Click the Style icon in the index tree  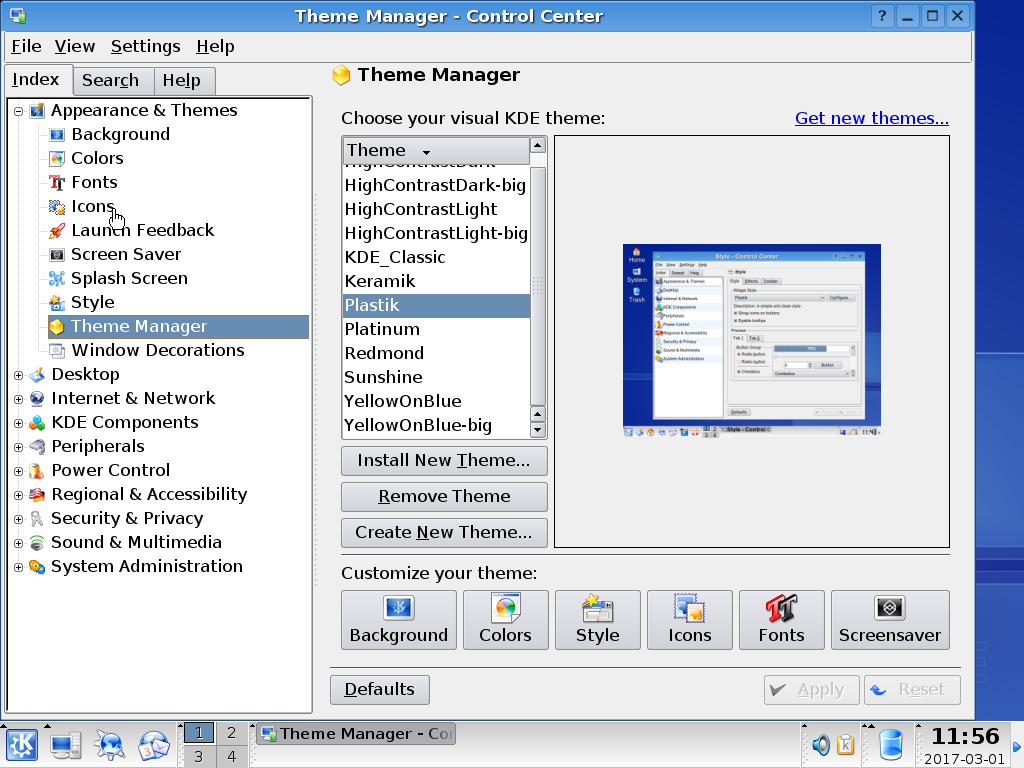pyautogui.click(x=57, y=302)
